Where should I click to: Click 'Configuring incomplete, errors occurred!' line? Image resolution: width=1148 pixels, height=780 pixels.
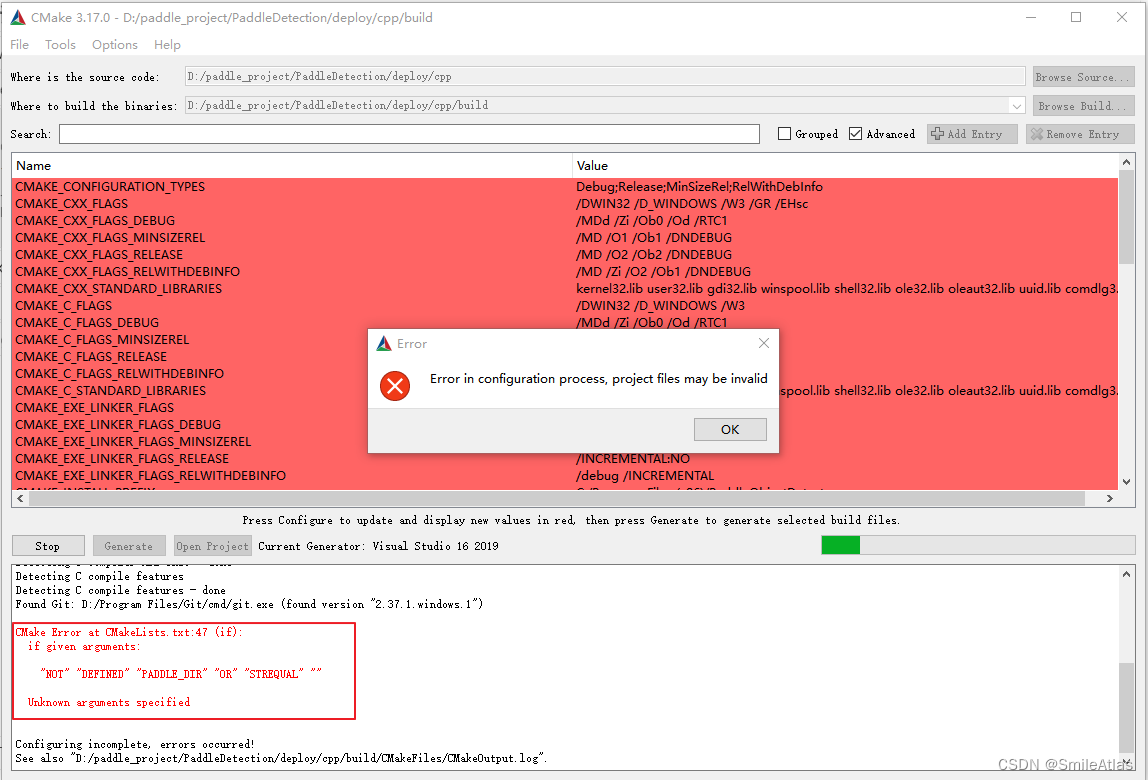point(135,744)
